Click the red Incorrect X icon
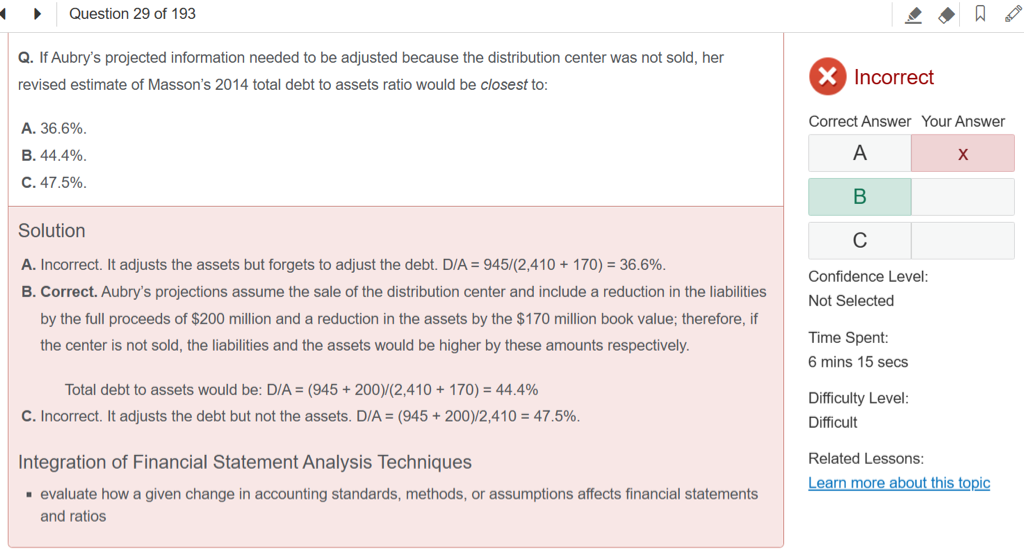Viewport: 1024px width, 560px height. coord(827,77)
